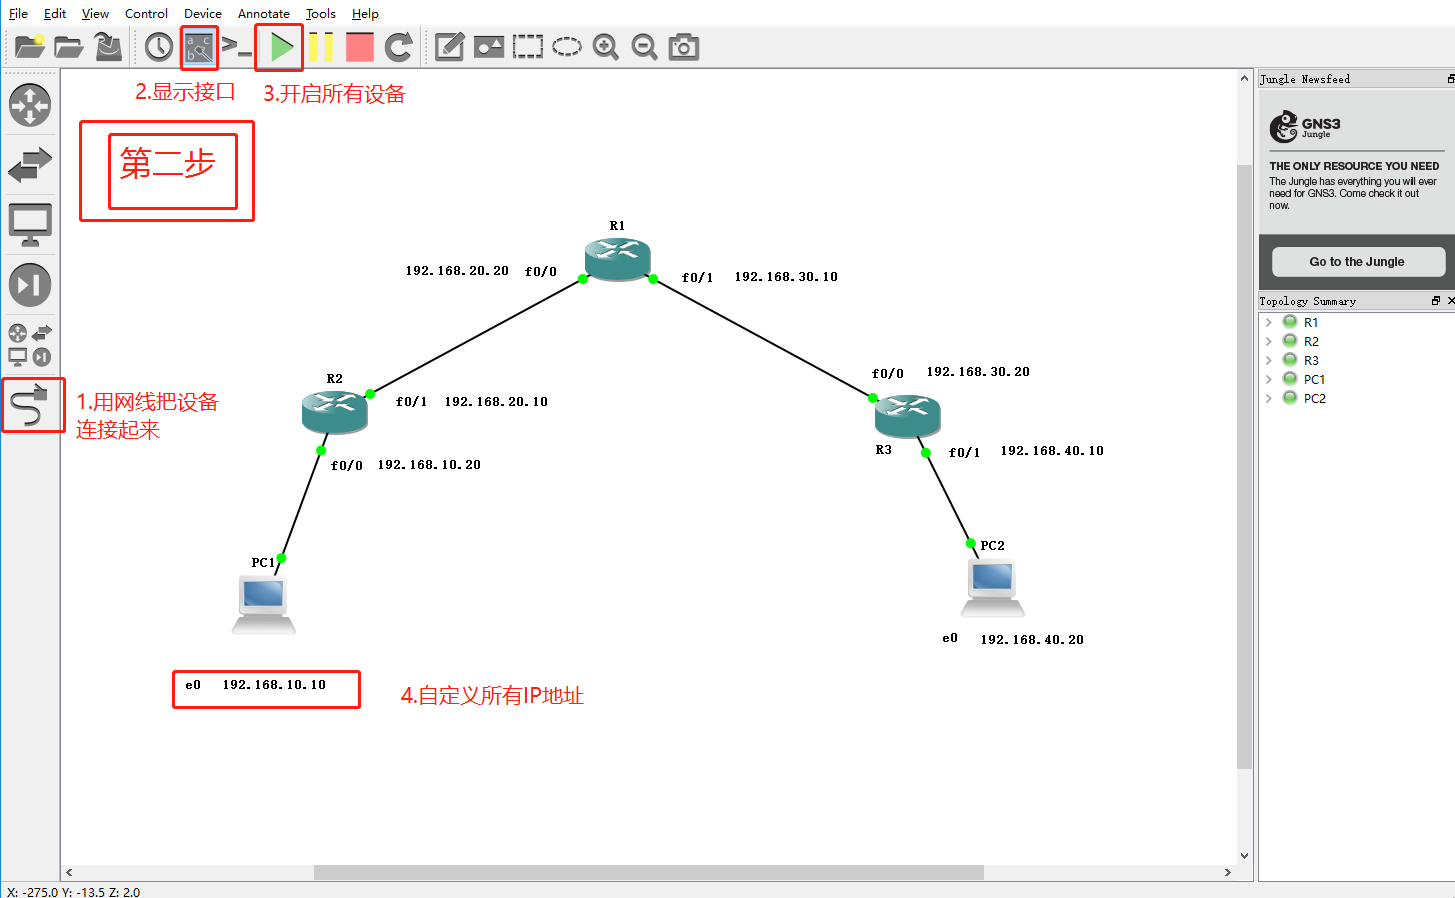Browse routers in the device sidebar
1455x898 pixels.
pyautogui.click(x=30, y=105)
